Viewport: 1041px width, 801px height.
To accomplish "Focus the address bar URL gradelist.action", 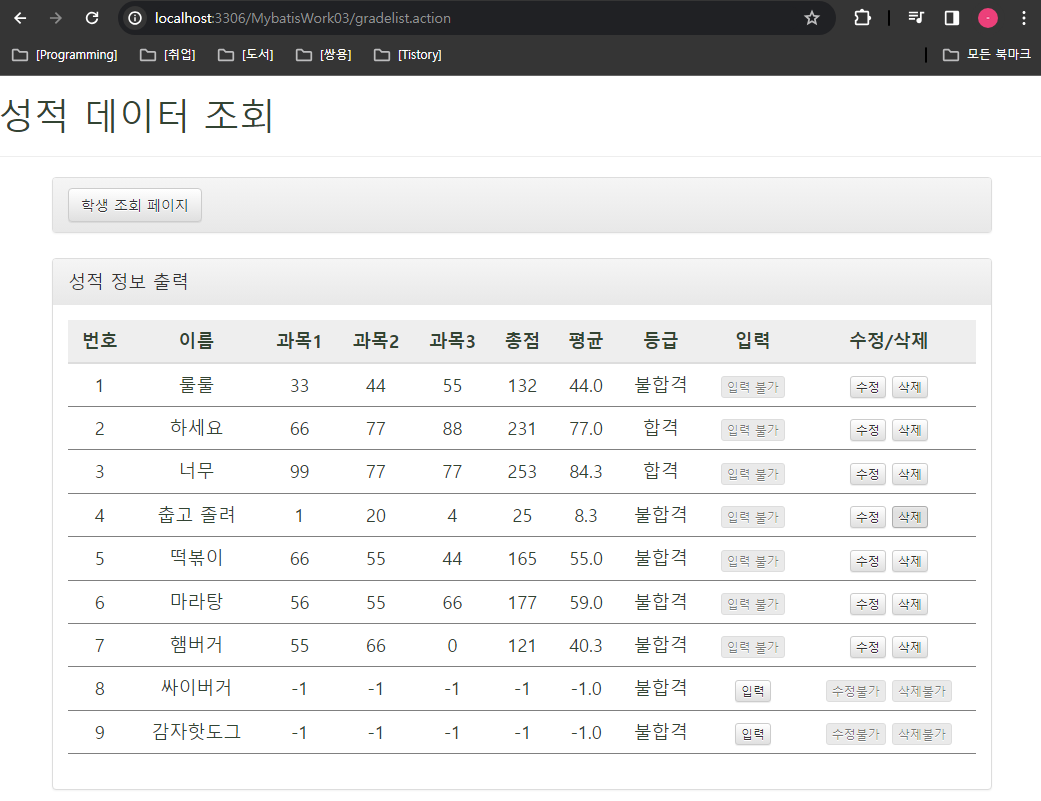I will 303,18.
